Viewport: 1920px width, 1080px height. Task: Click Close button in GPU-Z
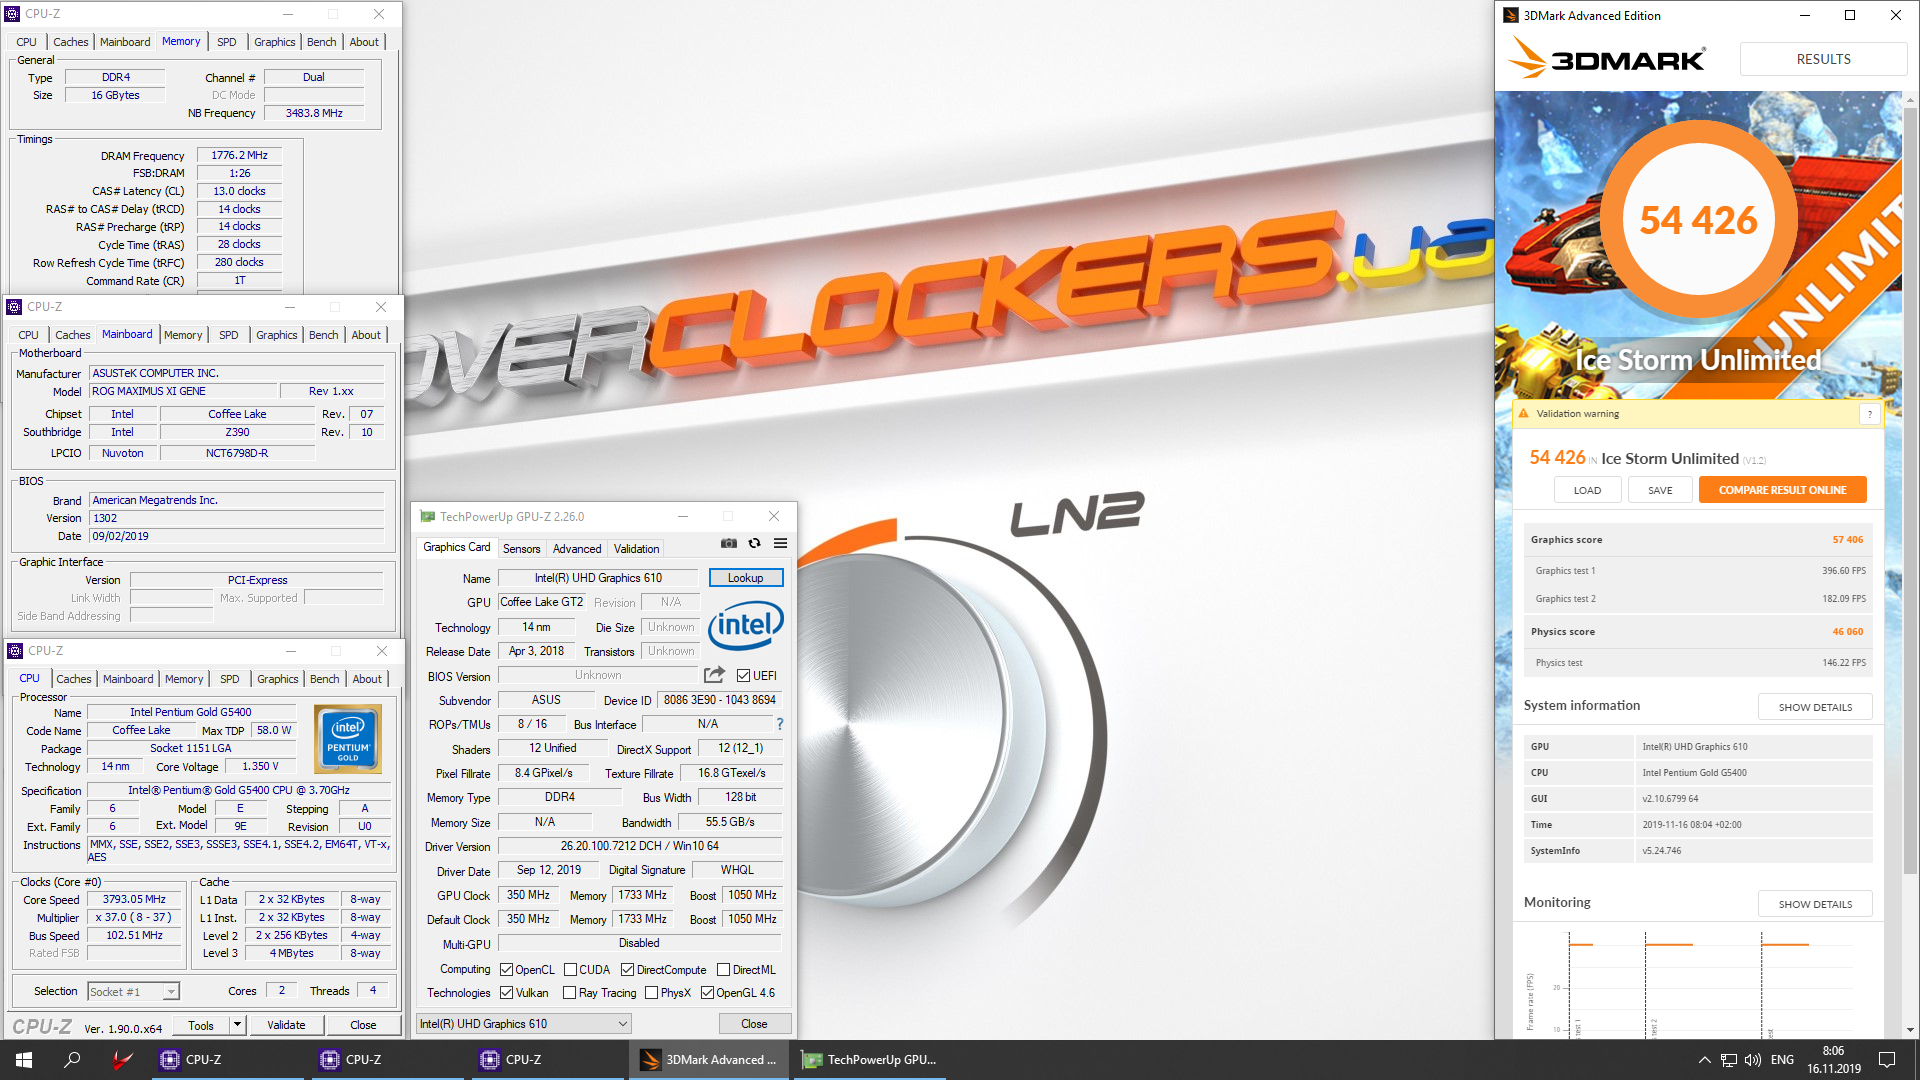click(754, 1024)
